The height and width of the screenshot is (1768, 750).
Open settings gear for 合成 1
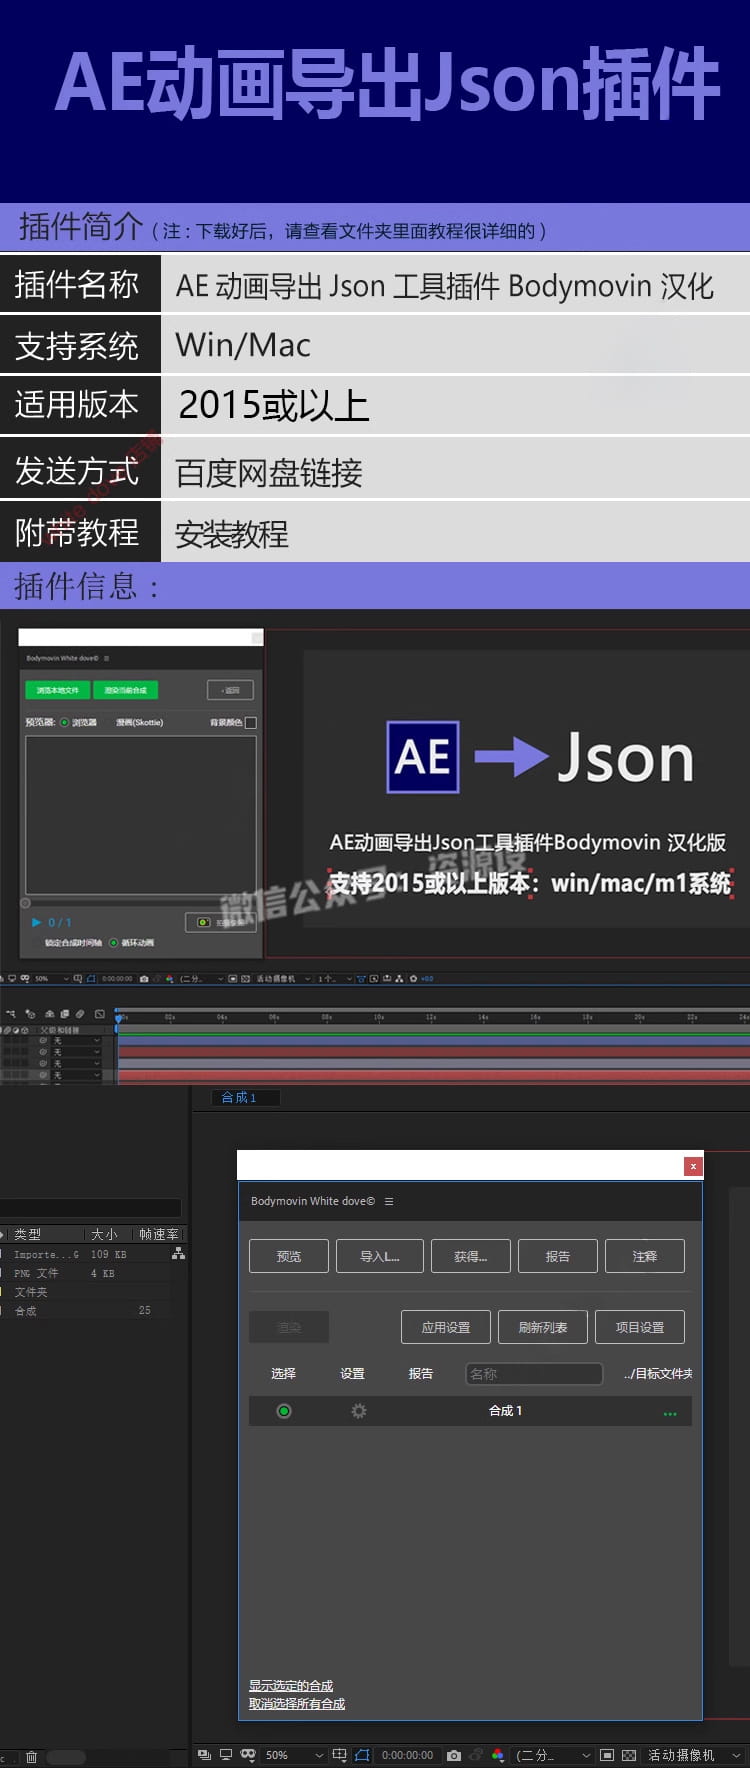(359, 1411)
